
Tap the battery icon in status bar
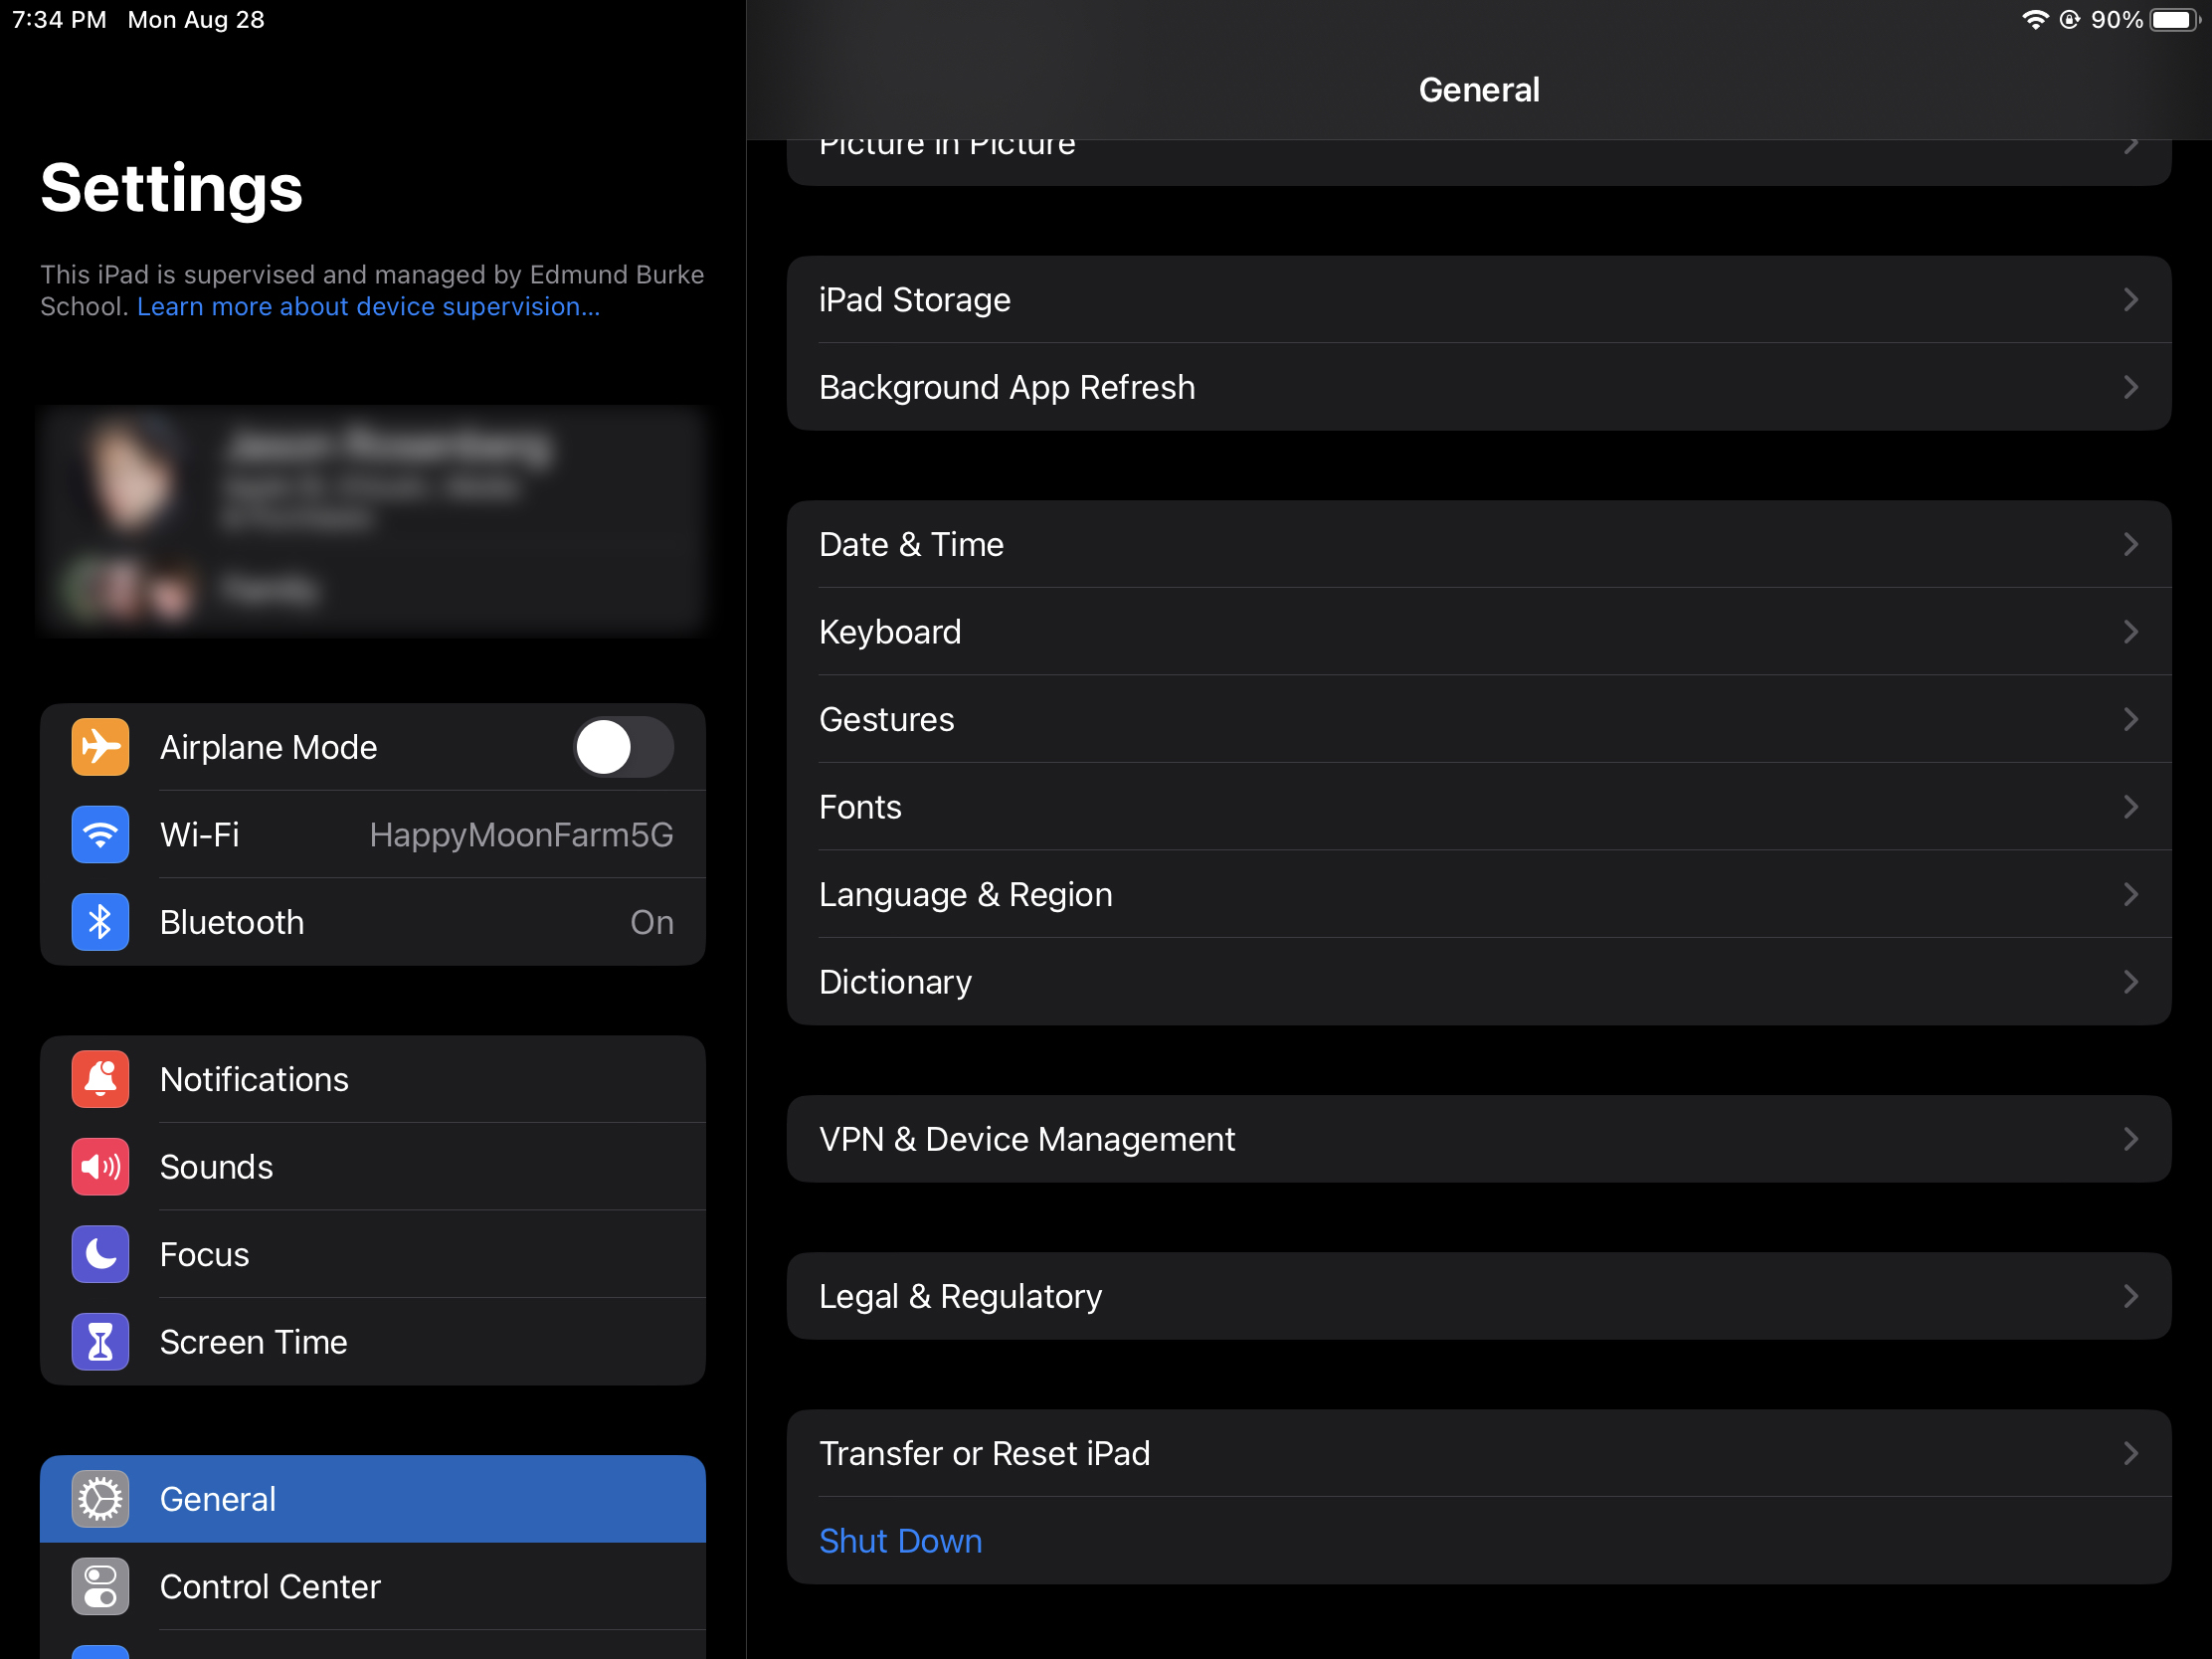tap(2175, 20)
